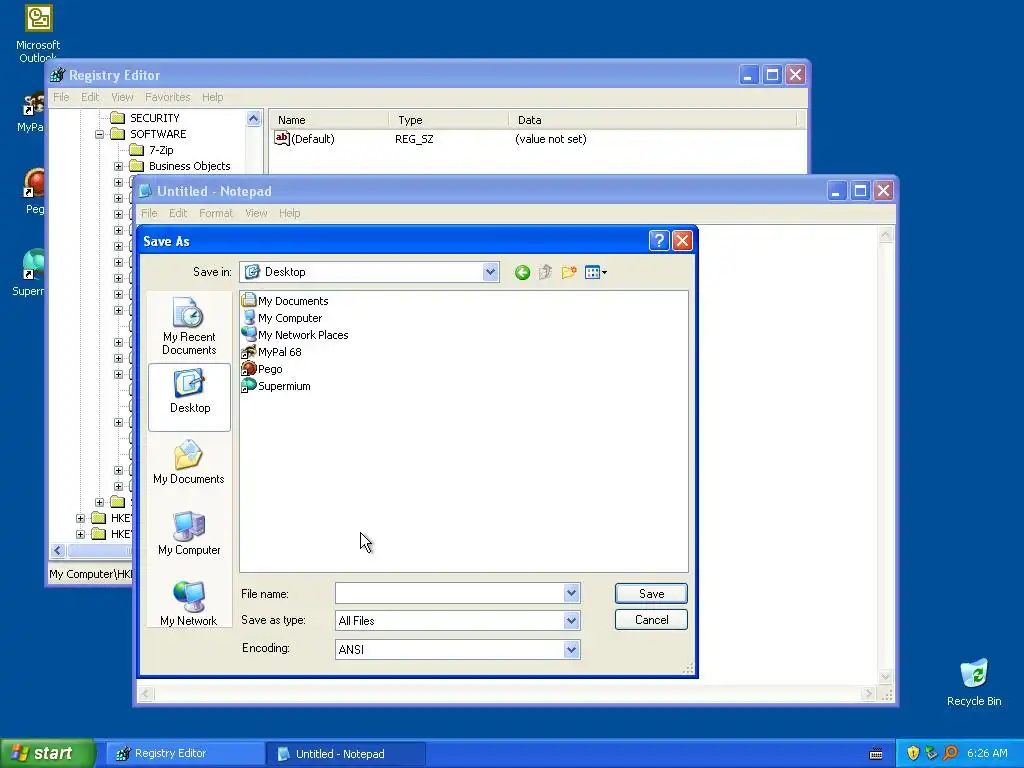Screen dimensions: 1024x768
Task: Select the MyPal 68 shortcut in the file list
Action: (x=272, y=352)
